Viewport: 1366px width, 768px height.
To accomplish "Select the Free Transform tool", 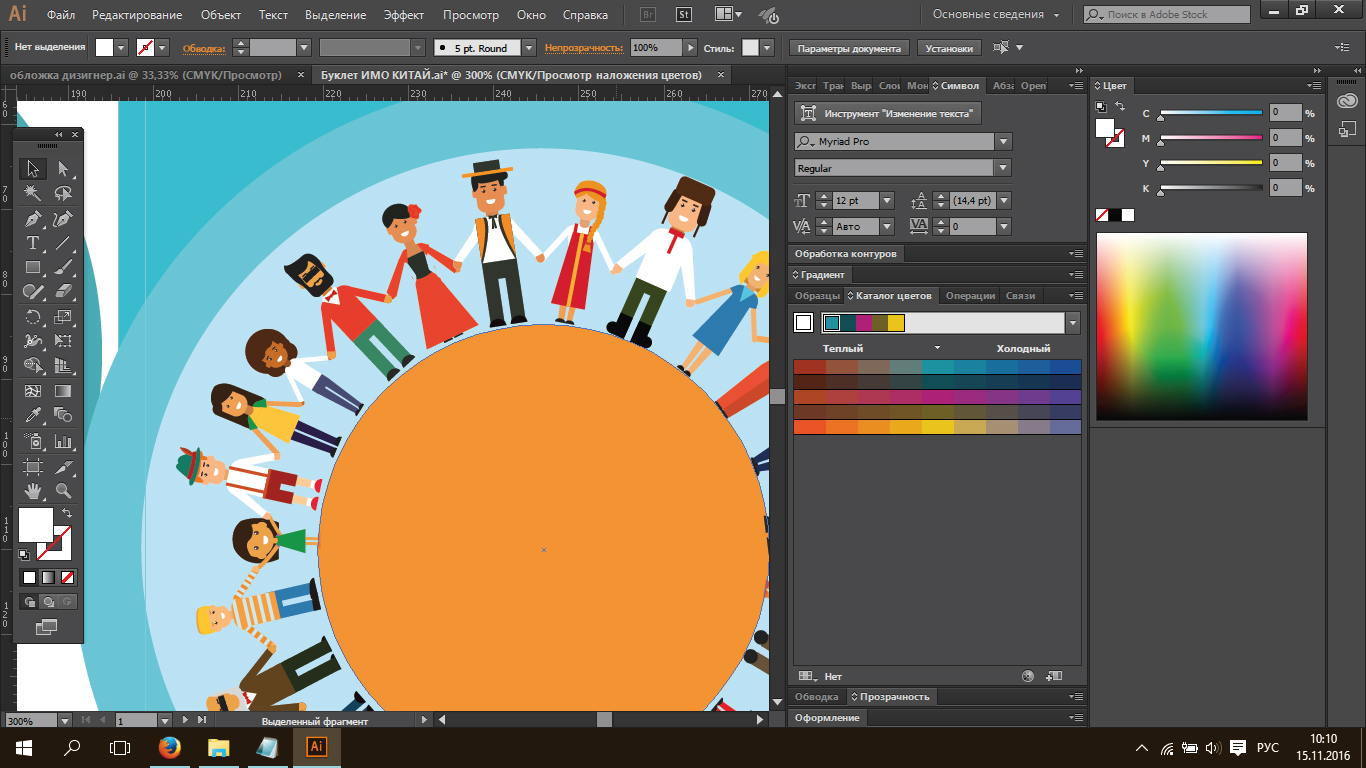I will point(63,341).
